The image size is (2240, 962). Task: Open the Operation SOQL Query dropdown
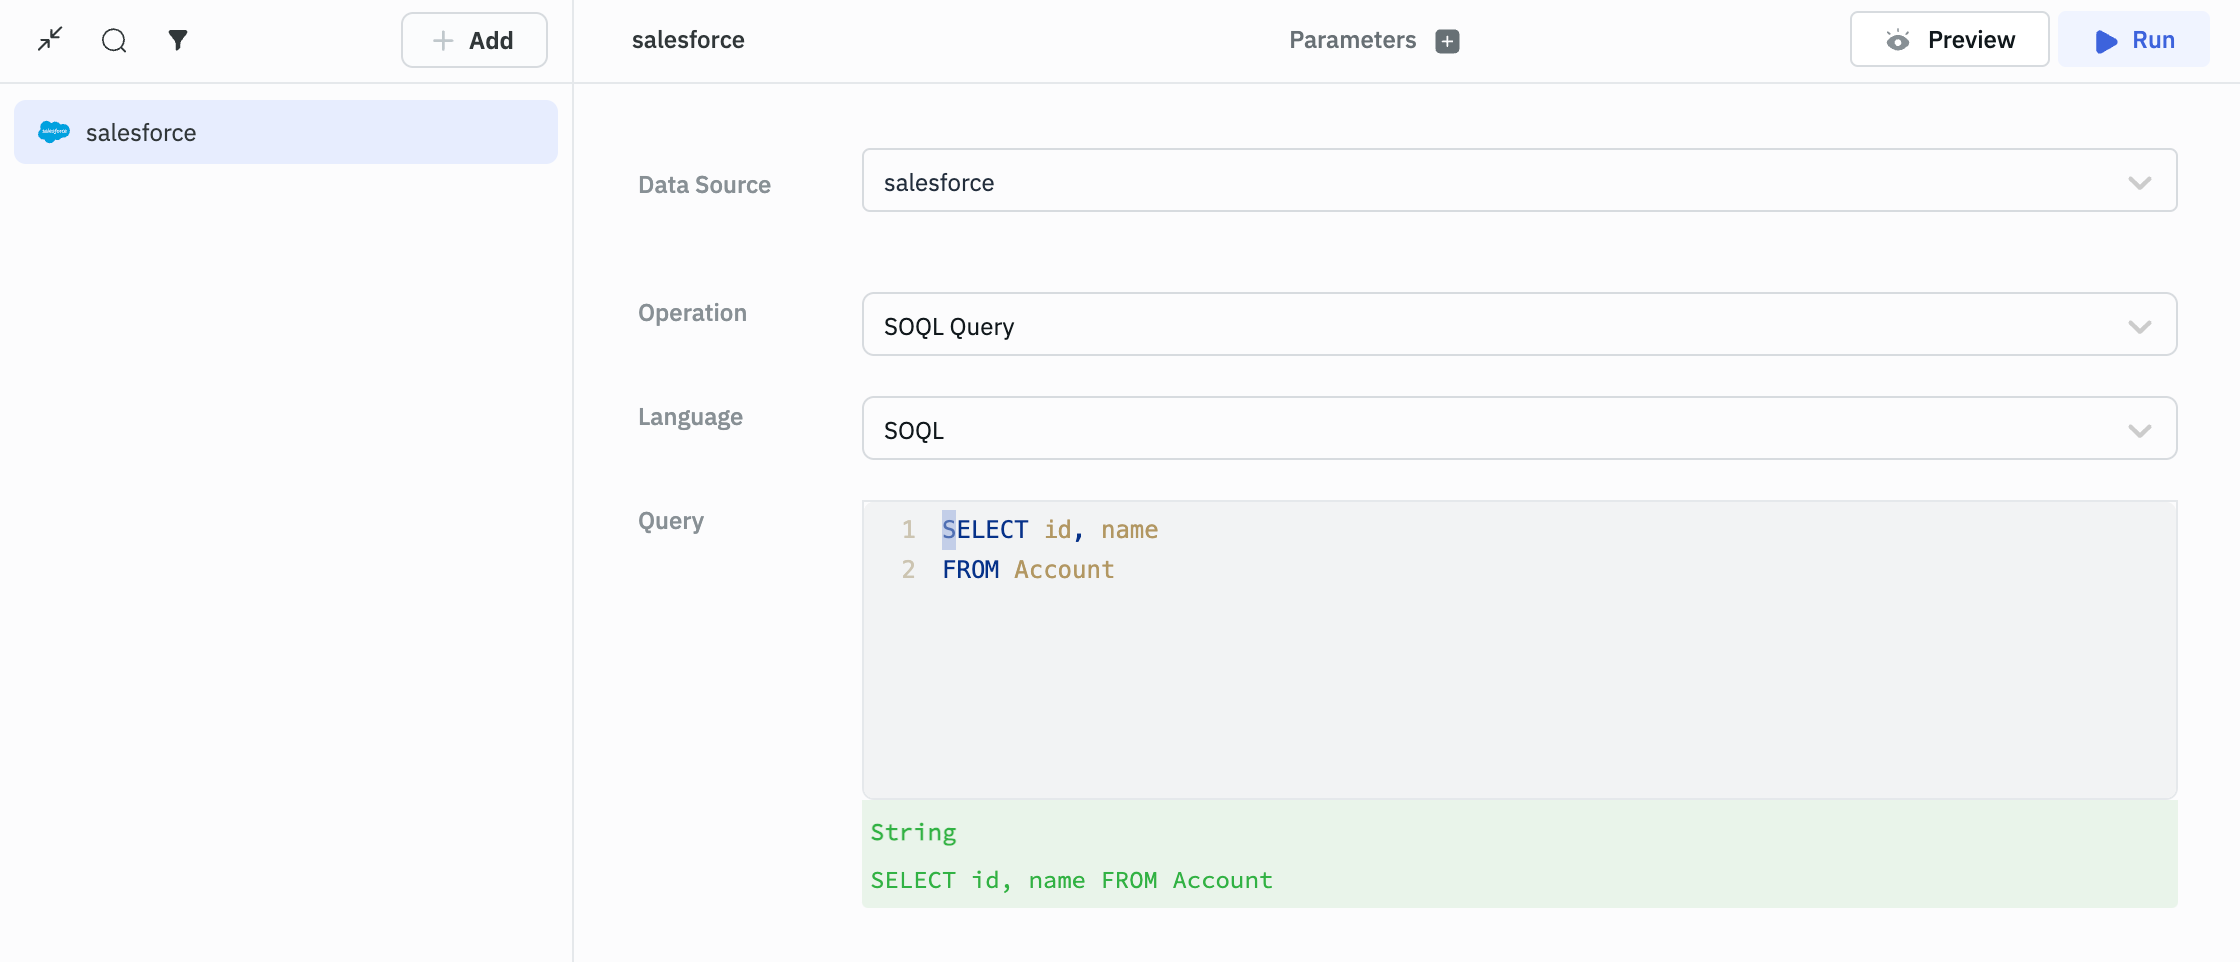click(x=1519, y=325)
